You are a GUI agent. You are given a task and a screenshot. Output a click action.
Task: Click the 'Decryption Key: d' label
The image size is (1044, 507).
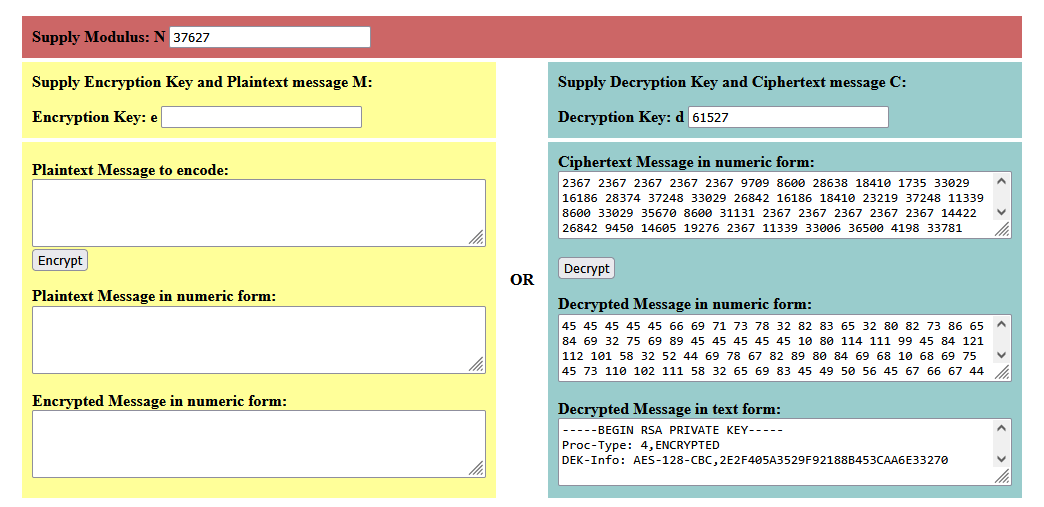(x=621, y=117)
